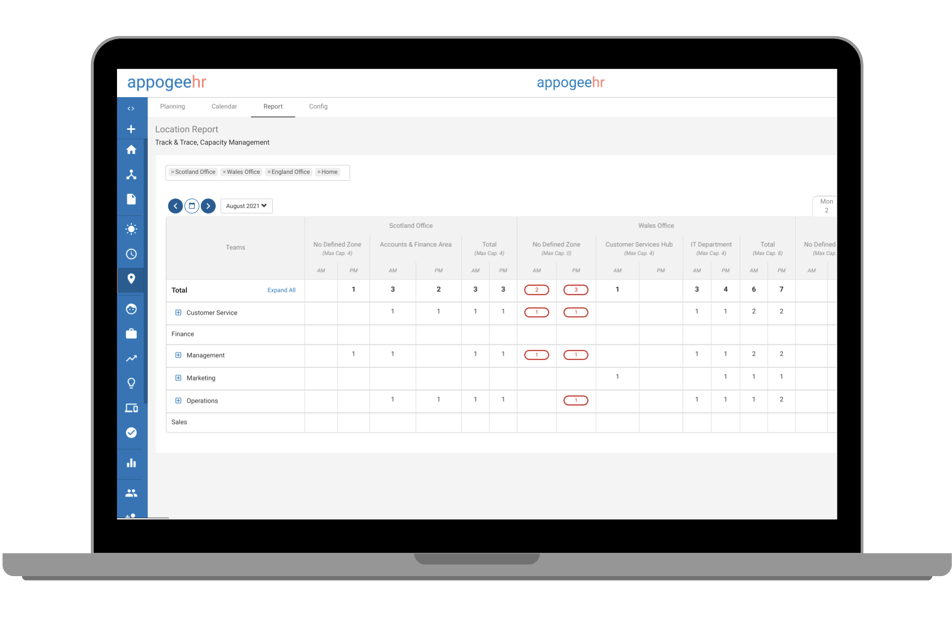Viewport: 952px width, 644px height.
Task: Open the devices icon in sidebar
Action: tap(131, 408)
